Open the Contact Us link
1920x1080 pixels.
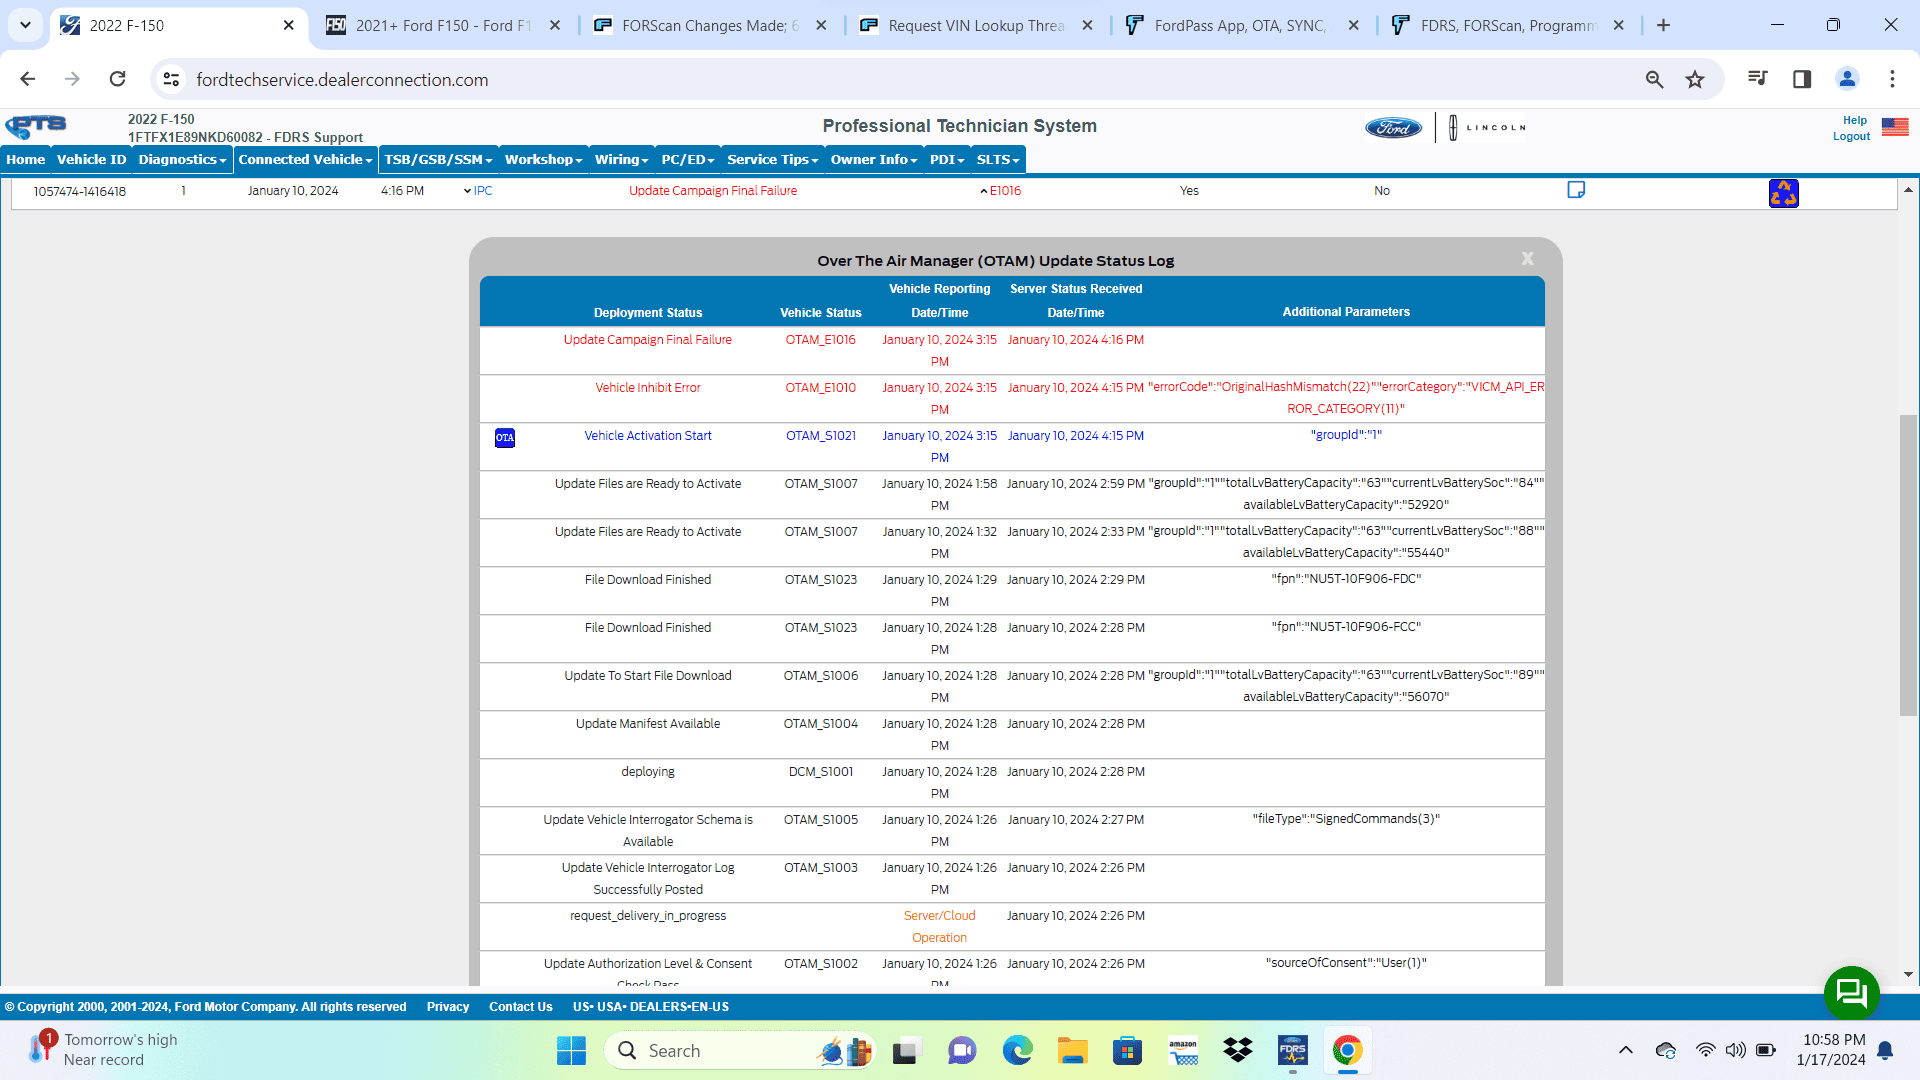click(x=520, y=1007)
